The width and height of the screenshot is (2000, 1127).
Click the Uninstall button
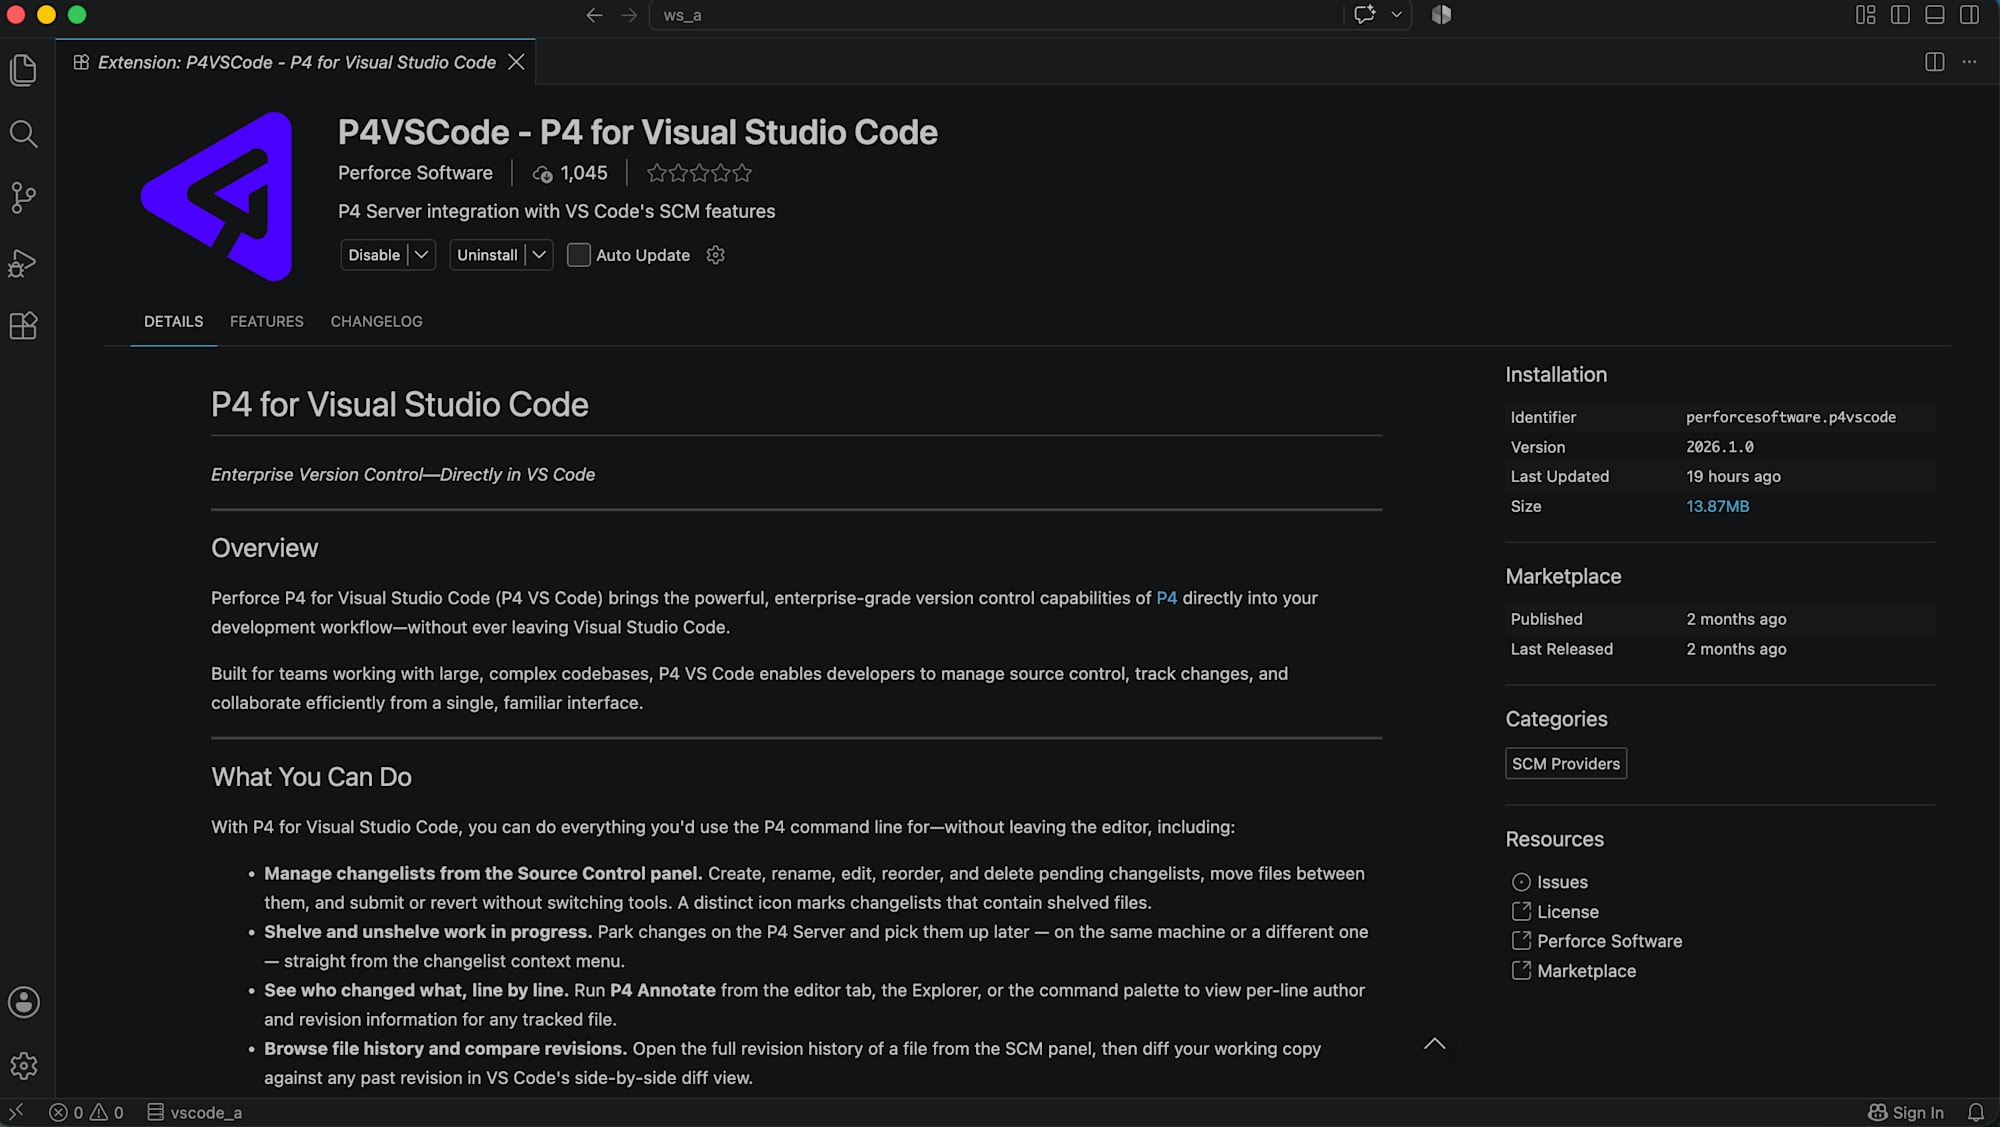pyautogui.click(x=487, y=255)
